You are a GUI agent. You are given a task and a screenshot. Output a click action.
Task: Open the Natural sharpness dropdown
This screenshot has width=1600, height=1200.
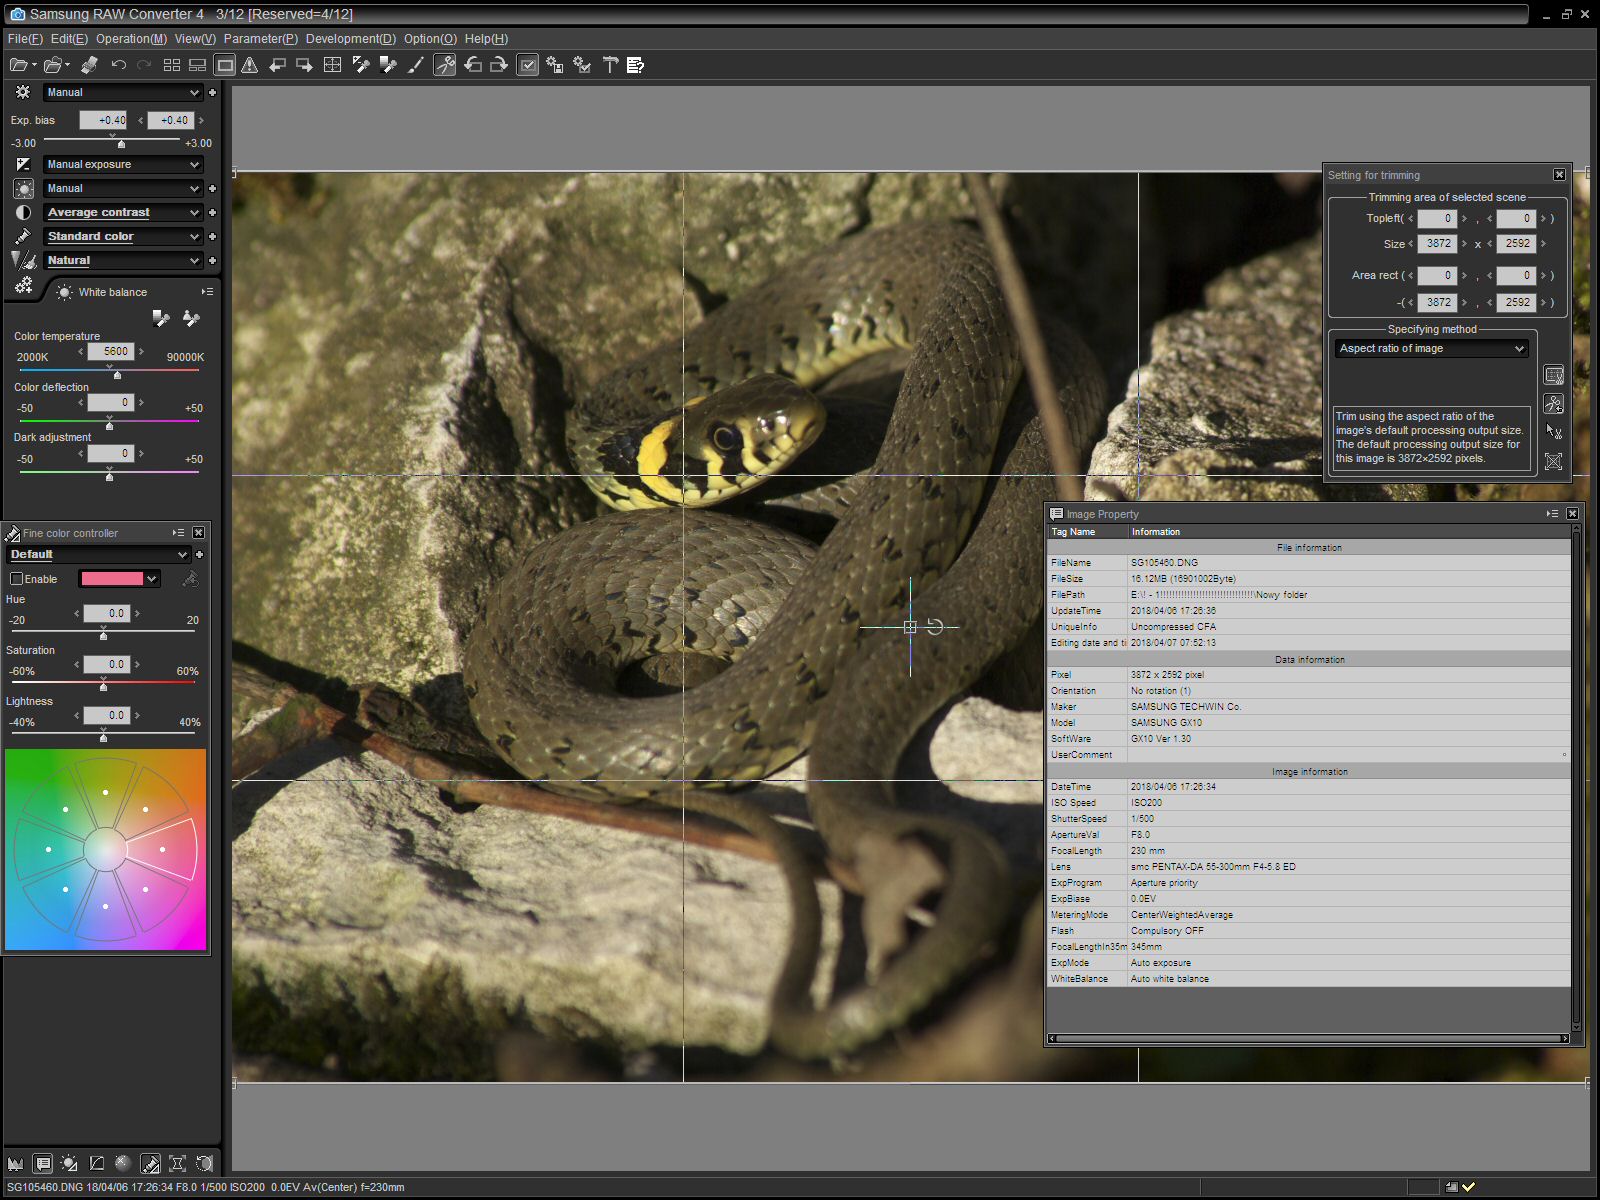point(123,260)
